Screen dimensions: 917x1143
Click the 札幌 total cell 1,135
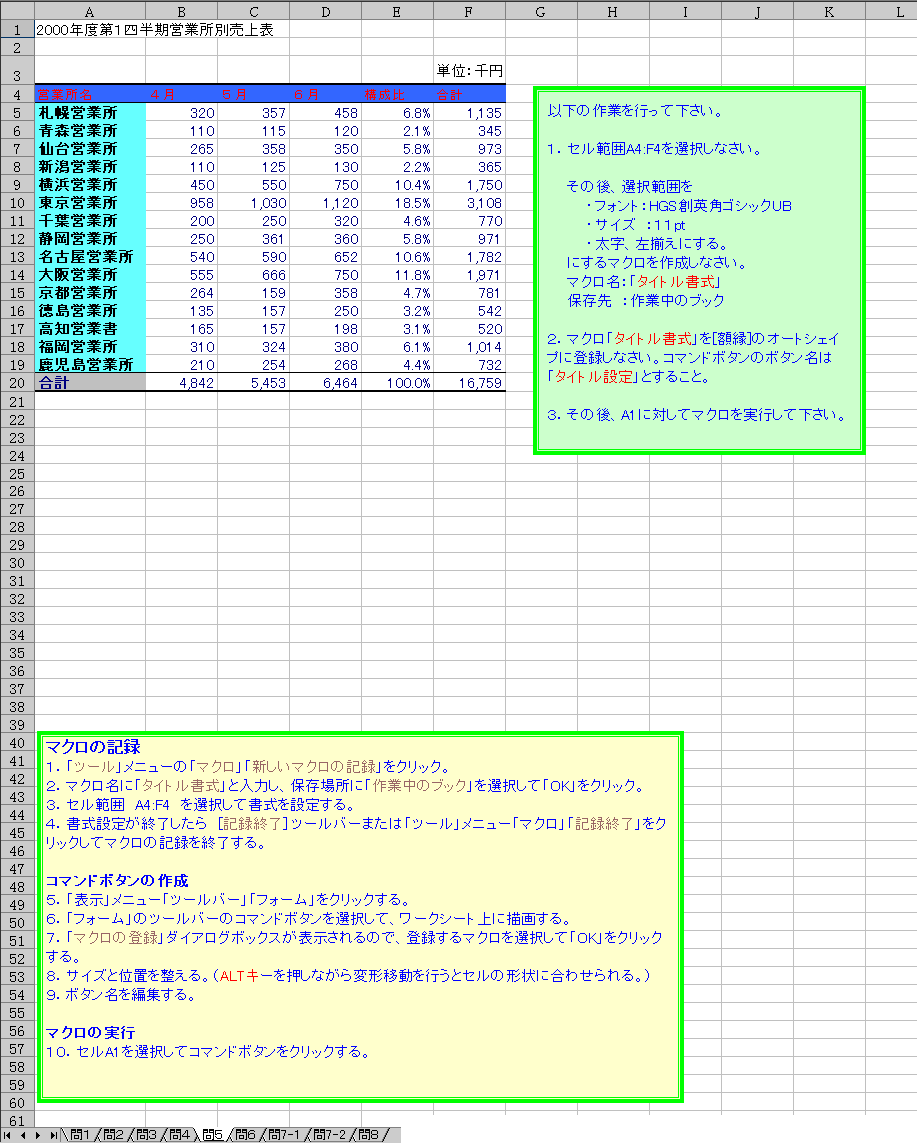click(469, 113)
